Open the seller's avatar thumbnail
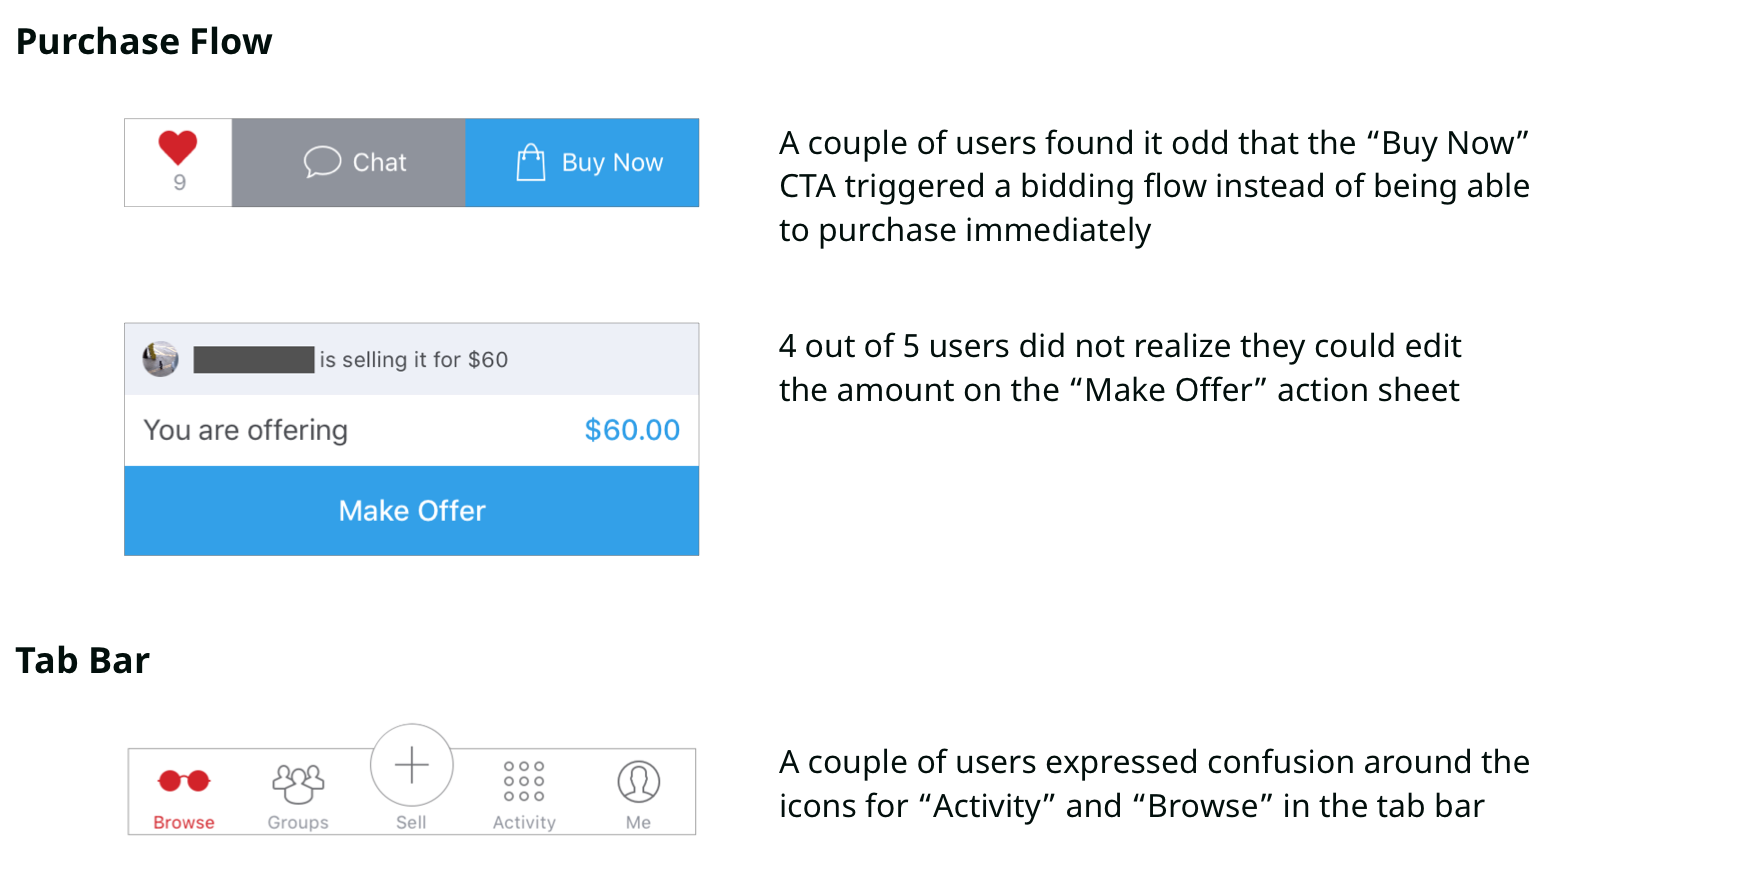The width and height of the screenshot is (1750, 887). (x=158, y=358)
